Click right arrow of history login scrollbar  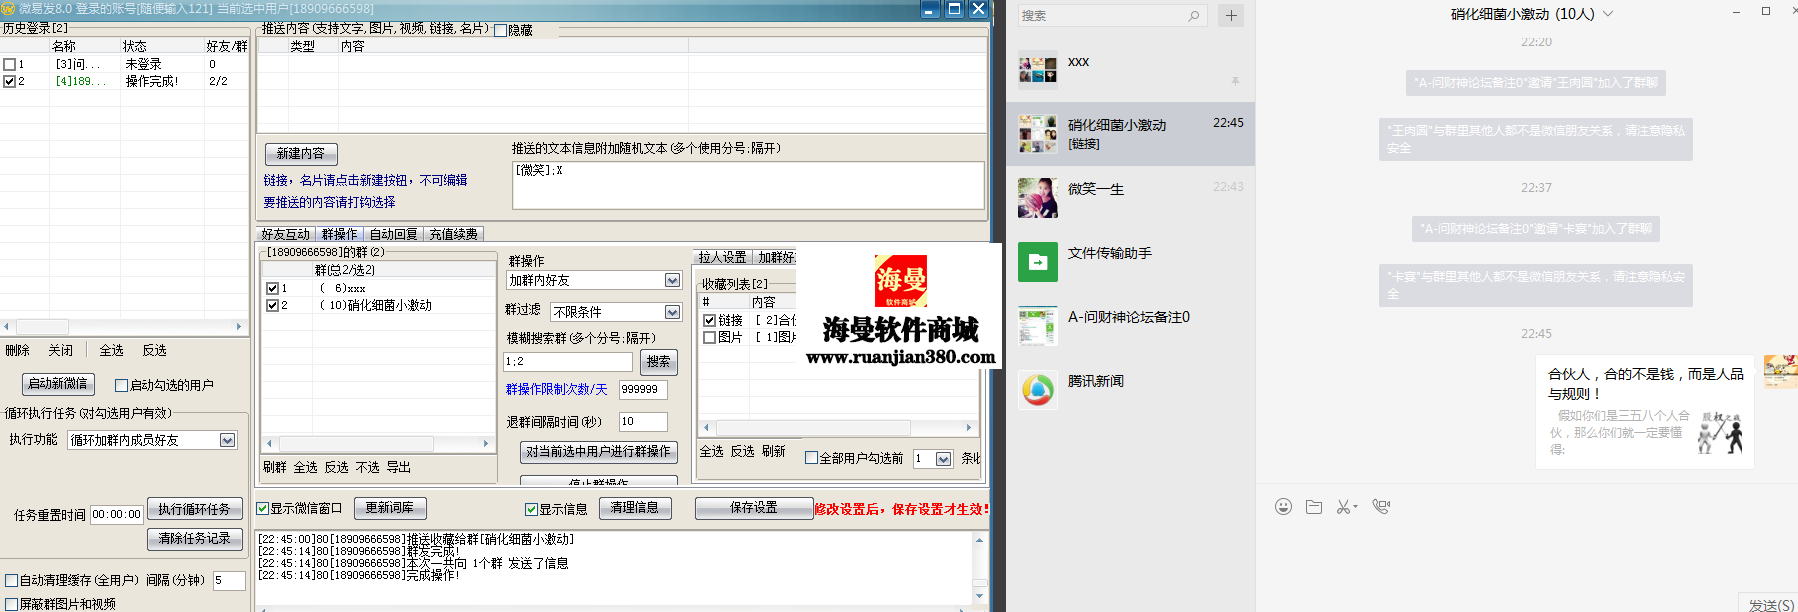pyautogui.click(x=239, y=326)
